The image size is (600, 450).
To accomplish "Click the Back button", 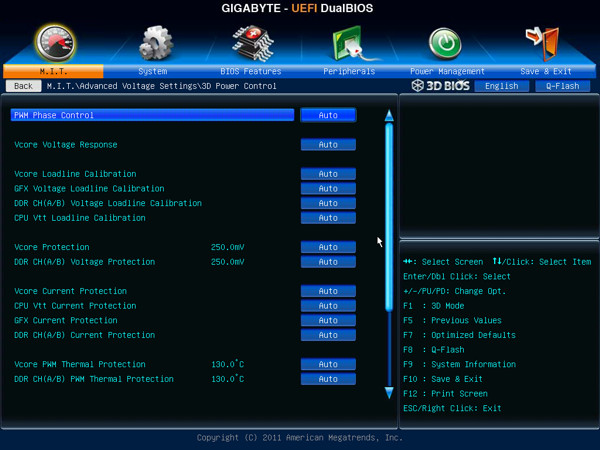I will tap(23, 86).
